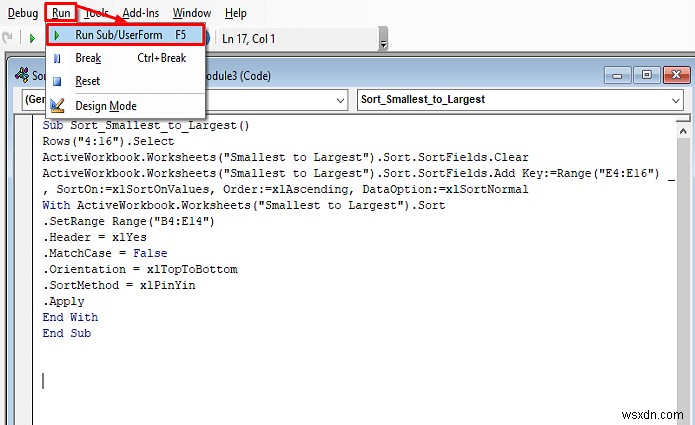Click the Break pause icon in menu
Screen dimensions: 695x425
57,58
